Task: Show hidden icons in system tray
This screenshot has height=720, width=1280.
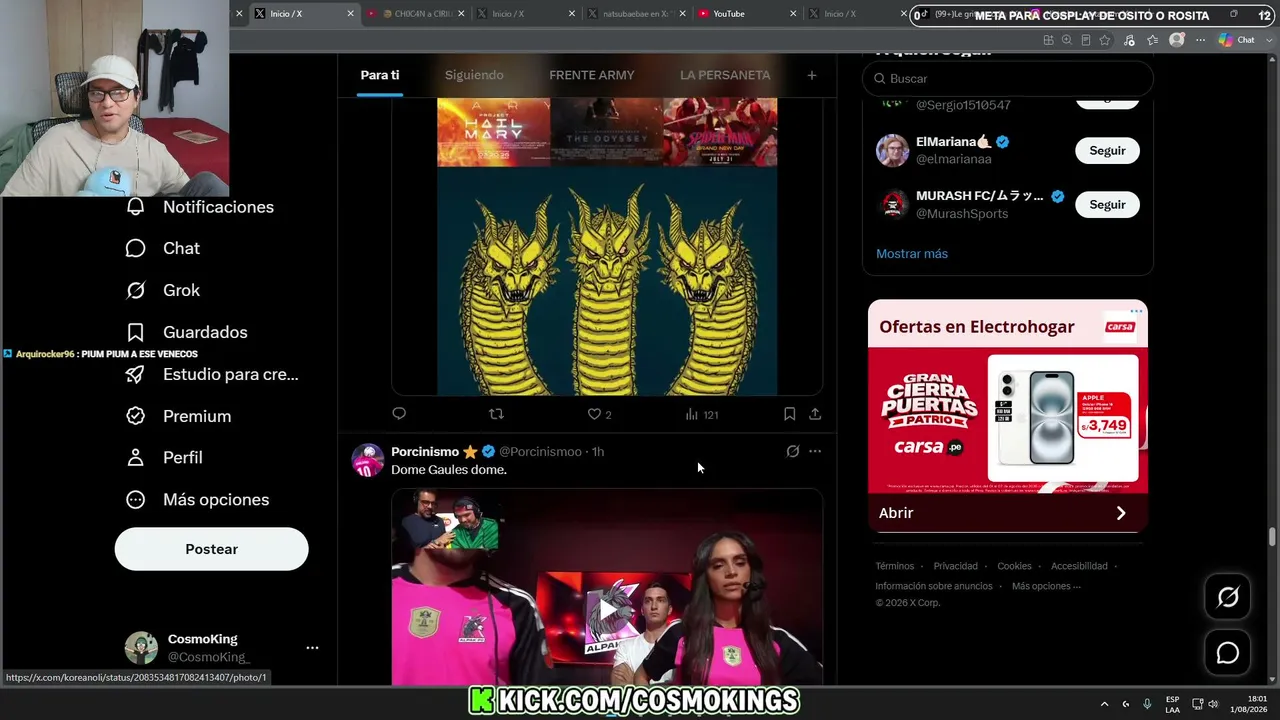Action: click(1104, 704)
